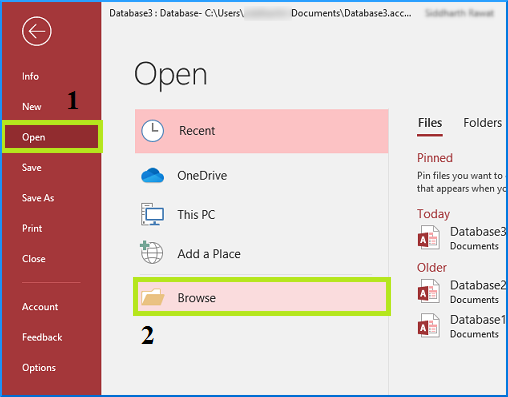The width and height of the screenshot is (508, 397).
Task: Open the Feedback page
Action: pyautogui.click(x=42, y=337)
